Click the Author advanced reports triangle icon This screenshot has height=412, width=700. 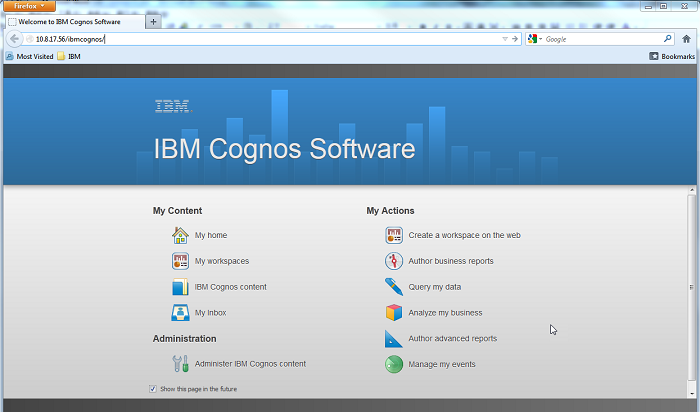(x=394, y=339)
